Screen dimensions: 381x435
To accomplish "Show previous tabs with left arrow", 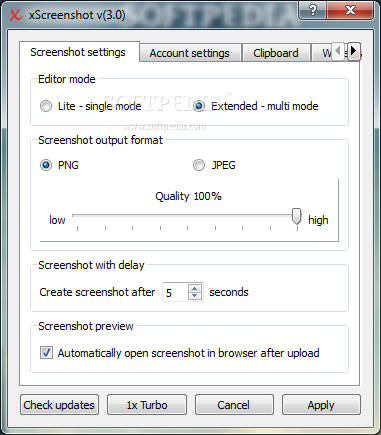I will tap(338, 51).
